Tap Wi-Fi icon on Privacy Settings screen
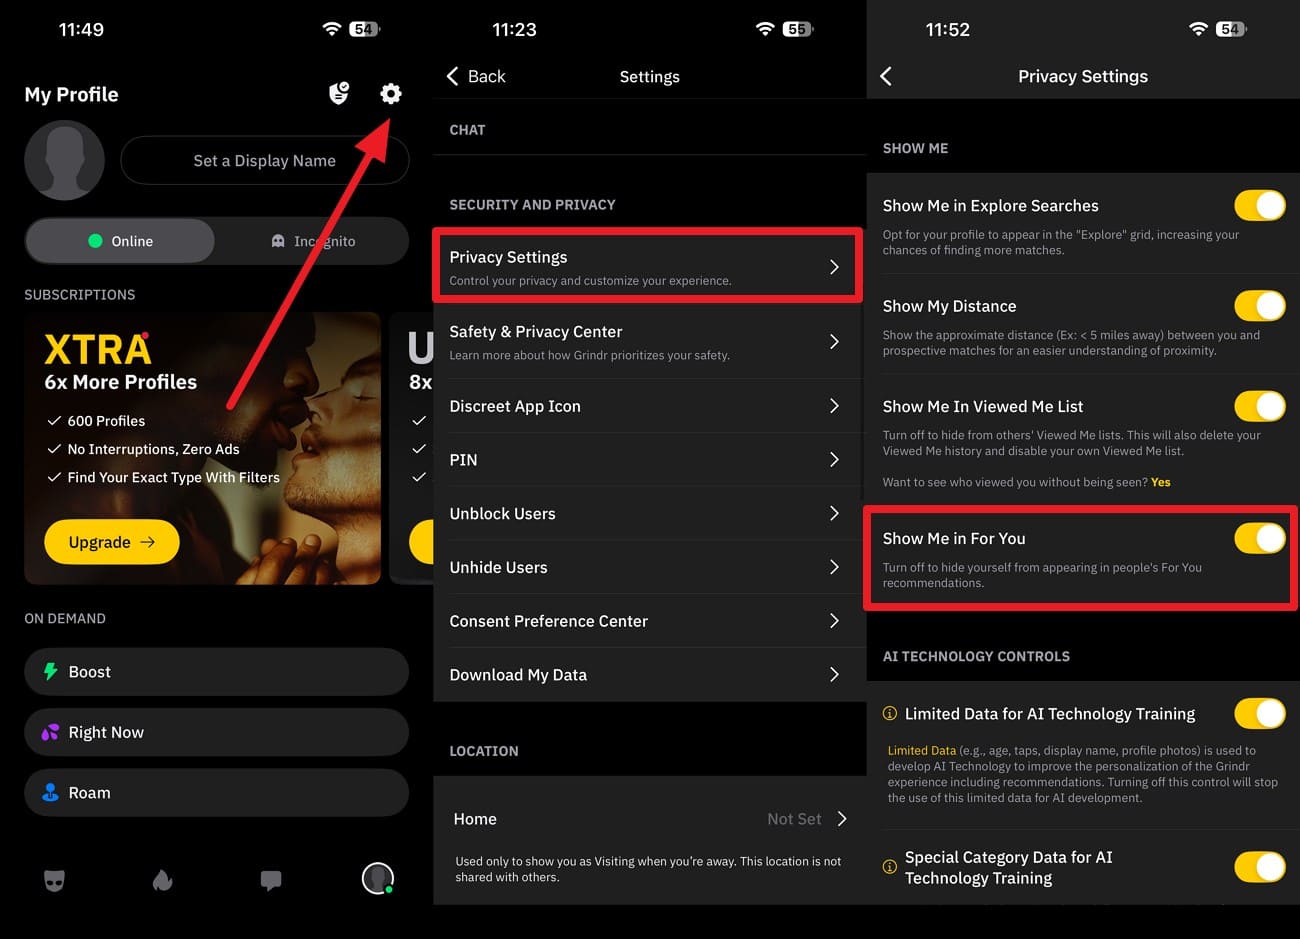The width and height of the screenshot is (1300, 939). 1198,29
